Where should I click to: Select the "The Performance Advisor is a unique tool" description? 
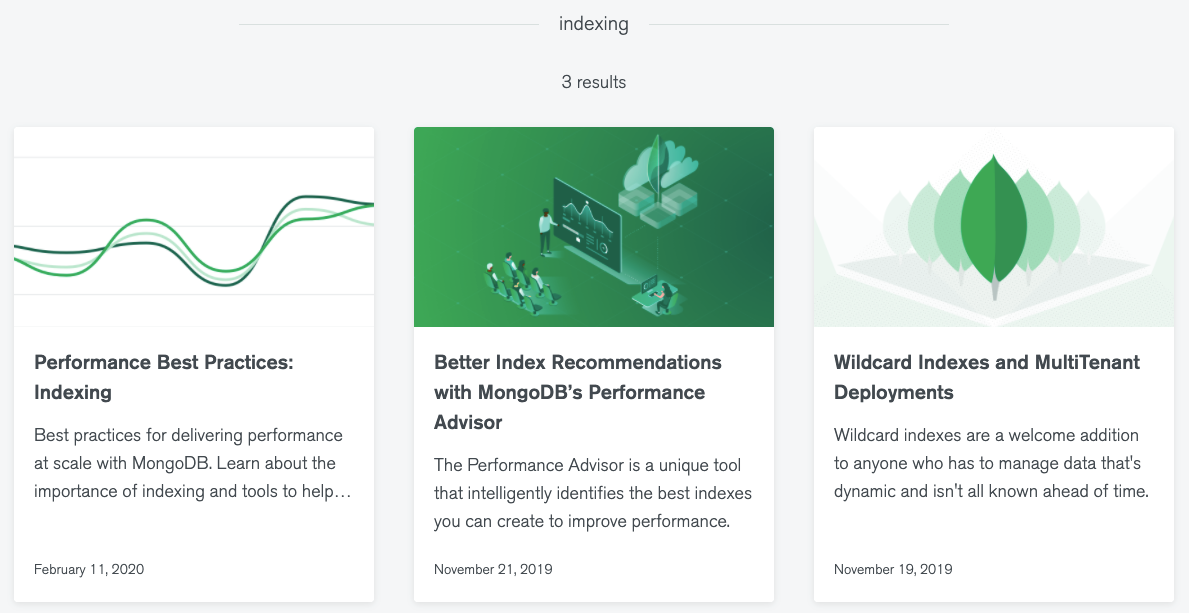coord(592,493)
